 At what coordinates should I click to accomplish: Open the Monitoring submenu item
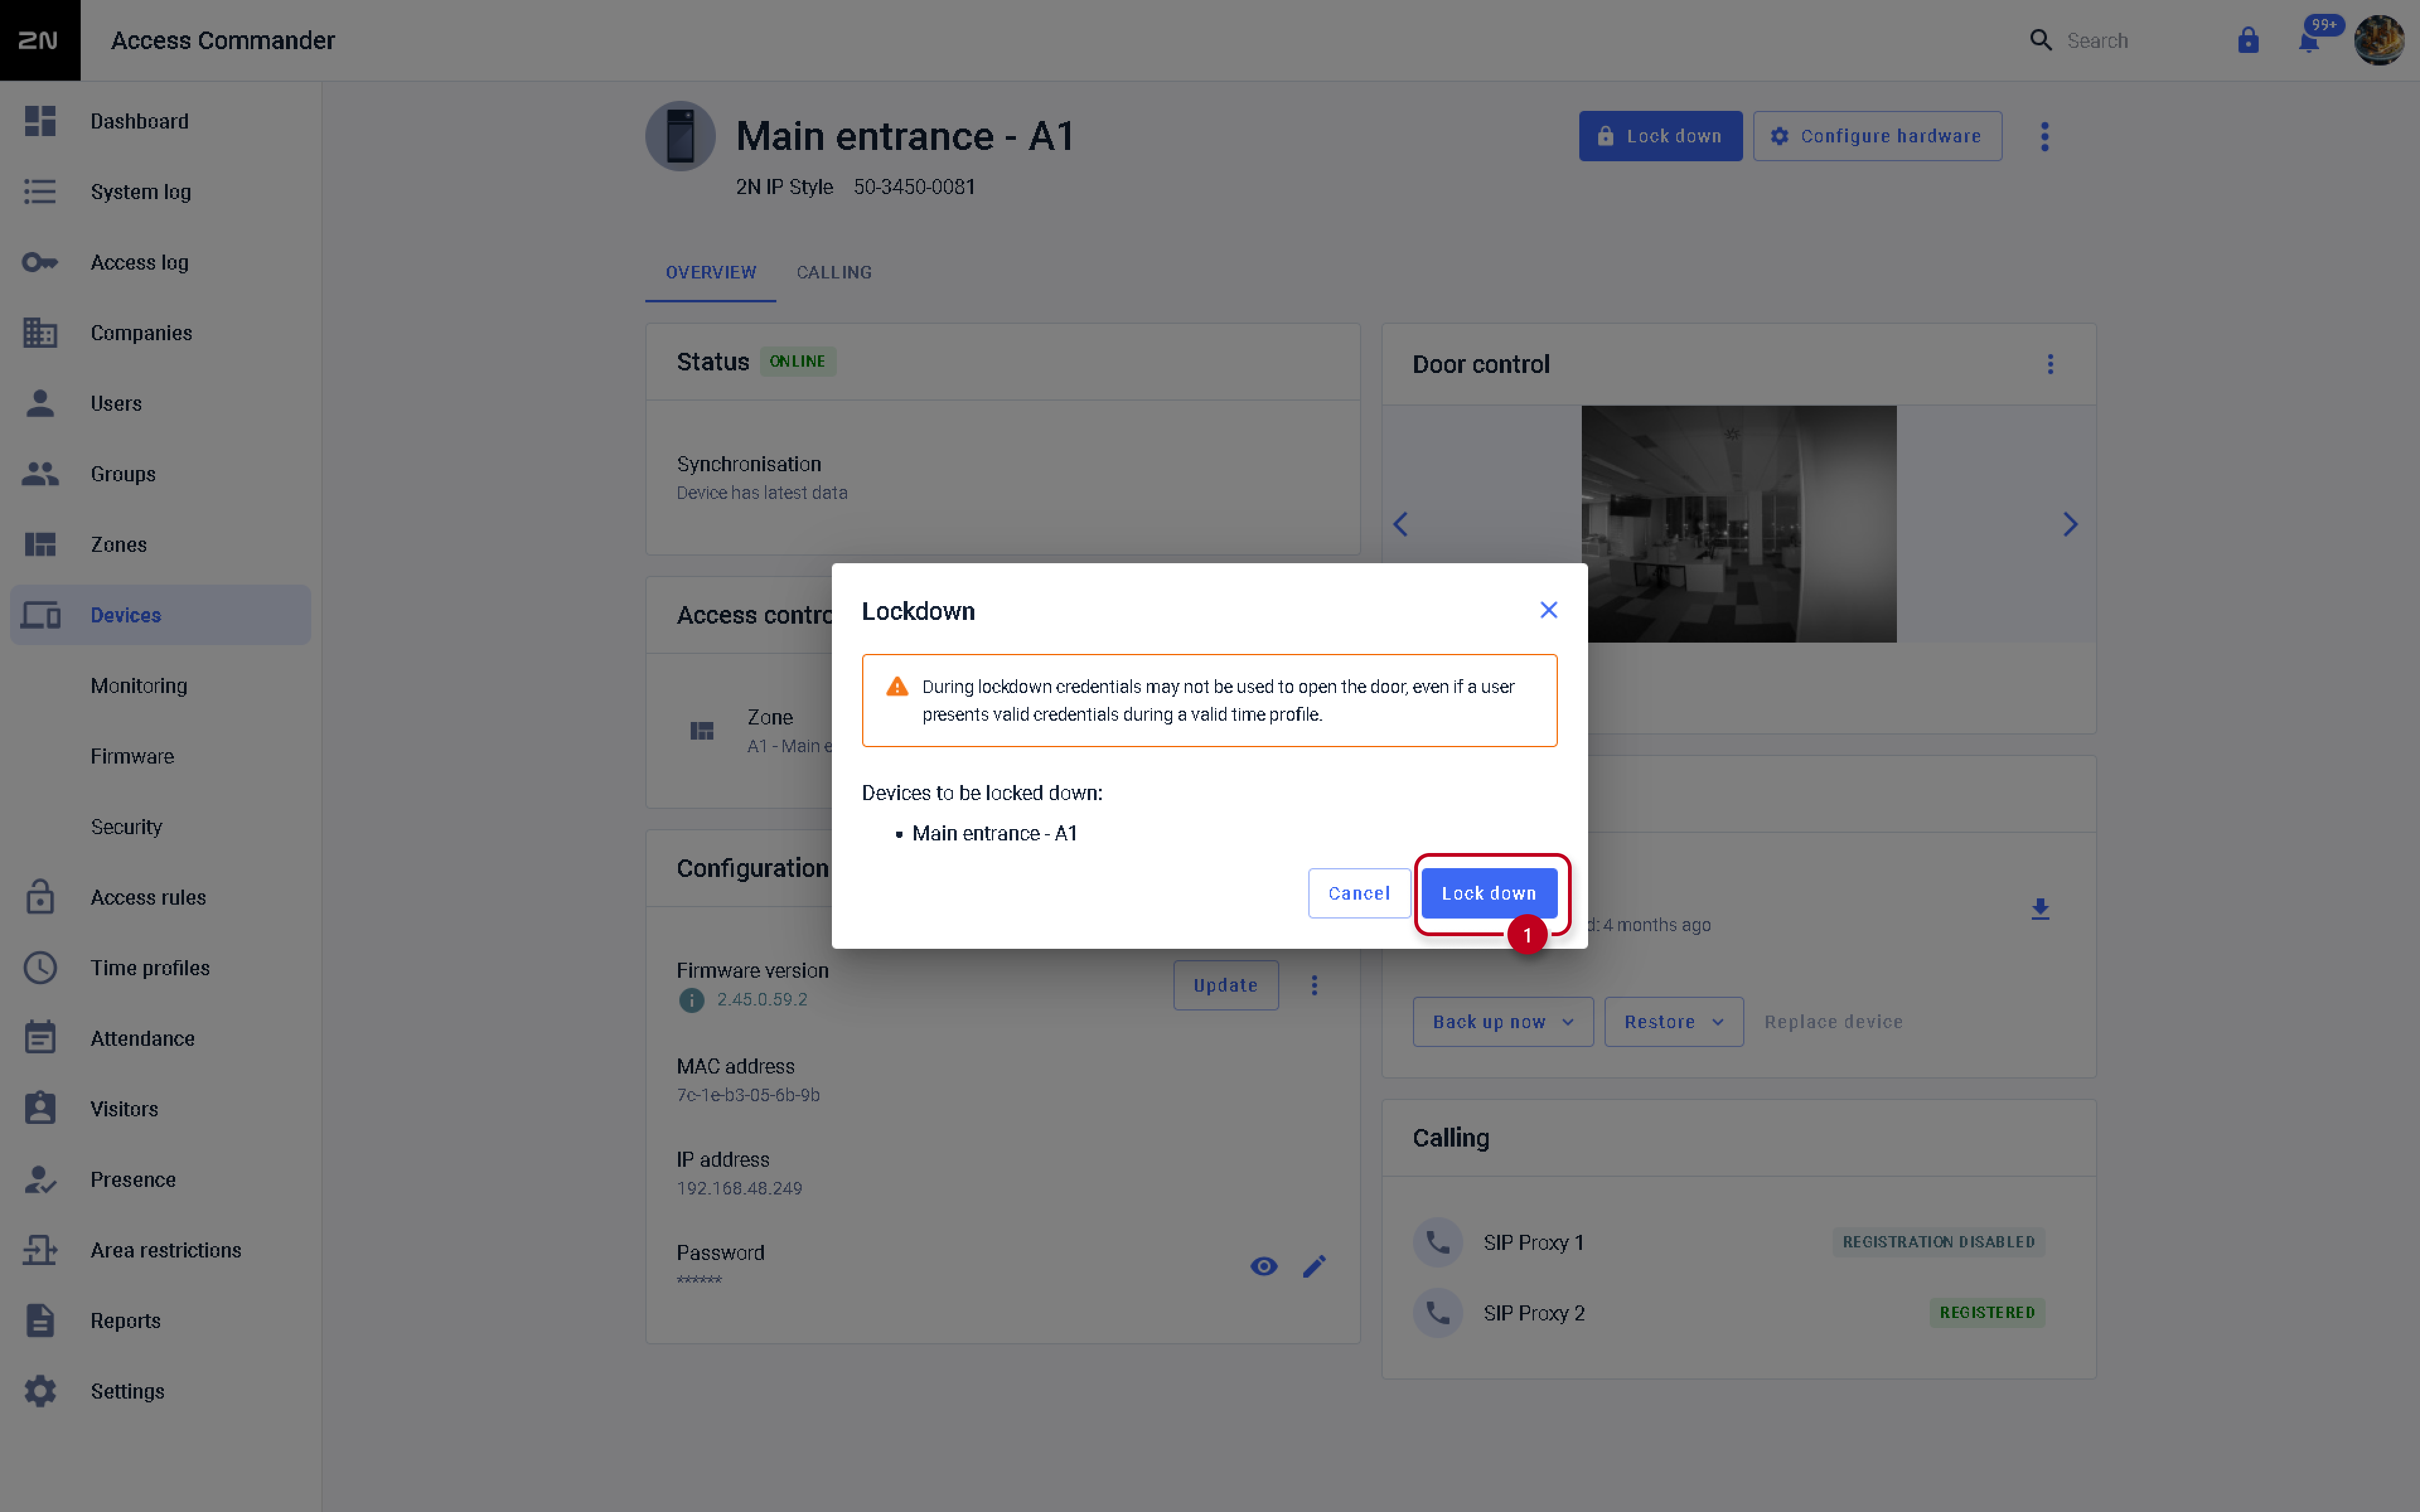(x=139, y=685)
